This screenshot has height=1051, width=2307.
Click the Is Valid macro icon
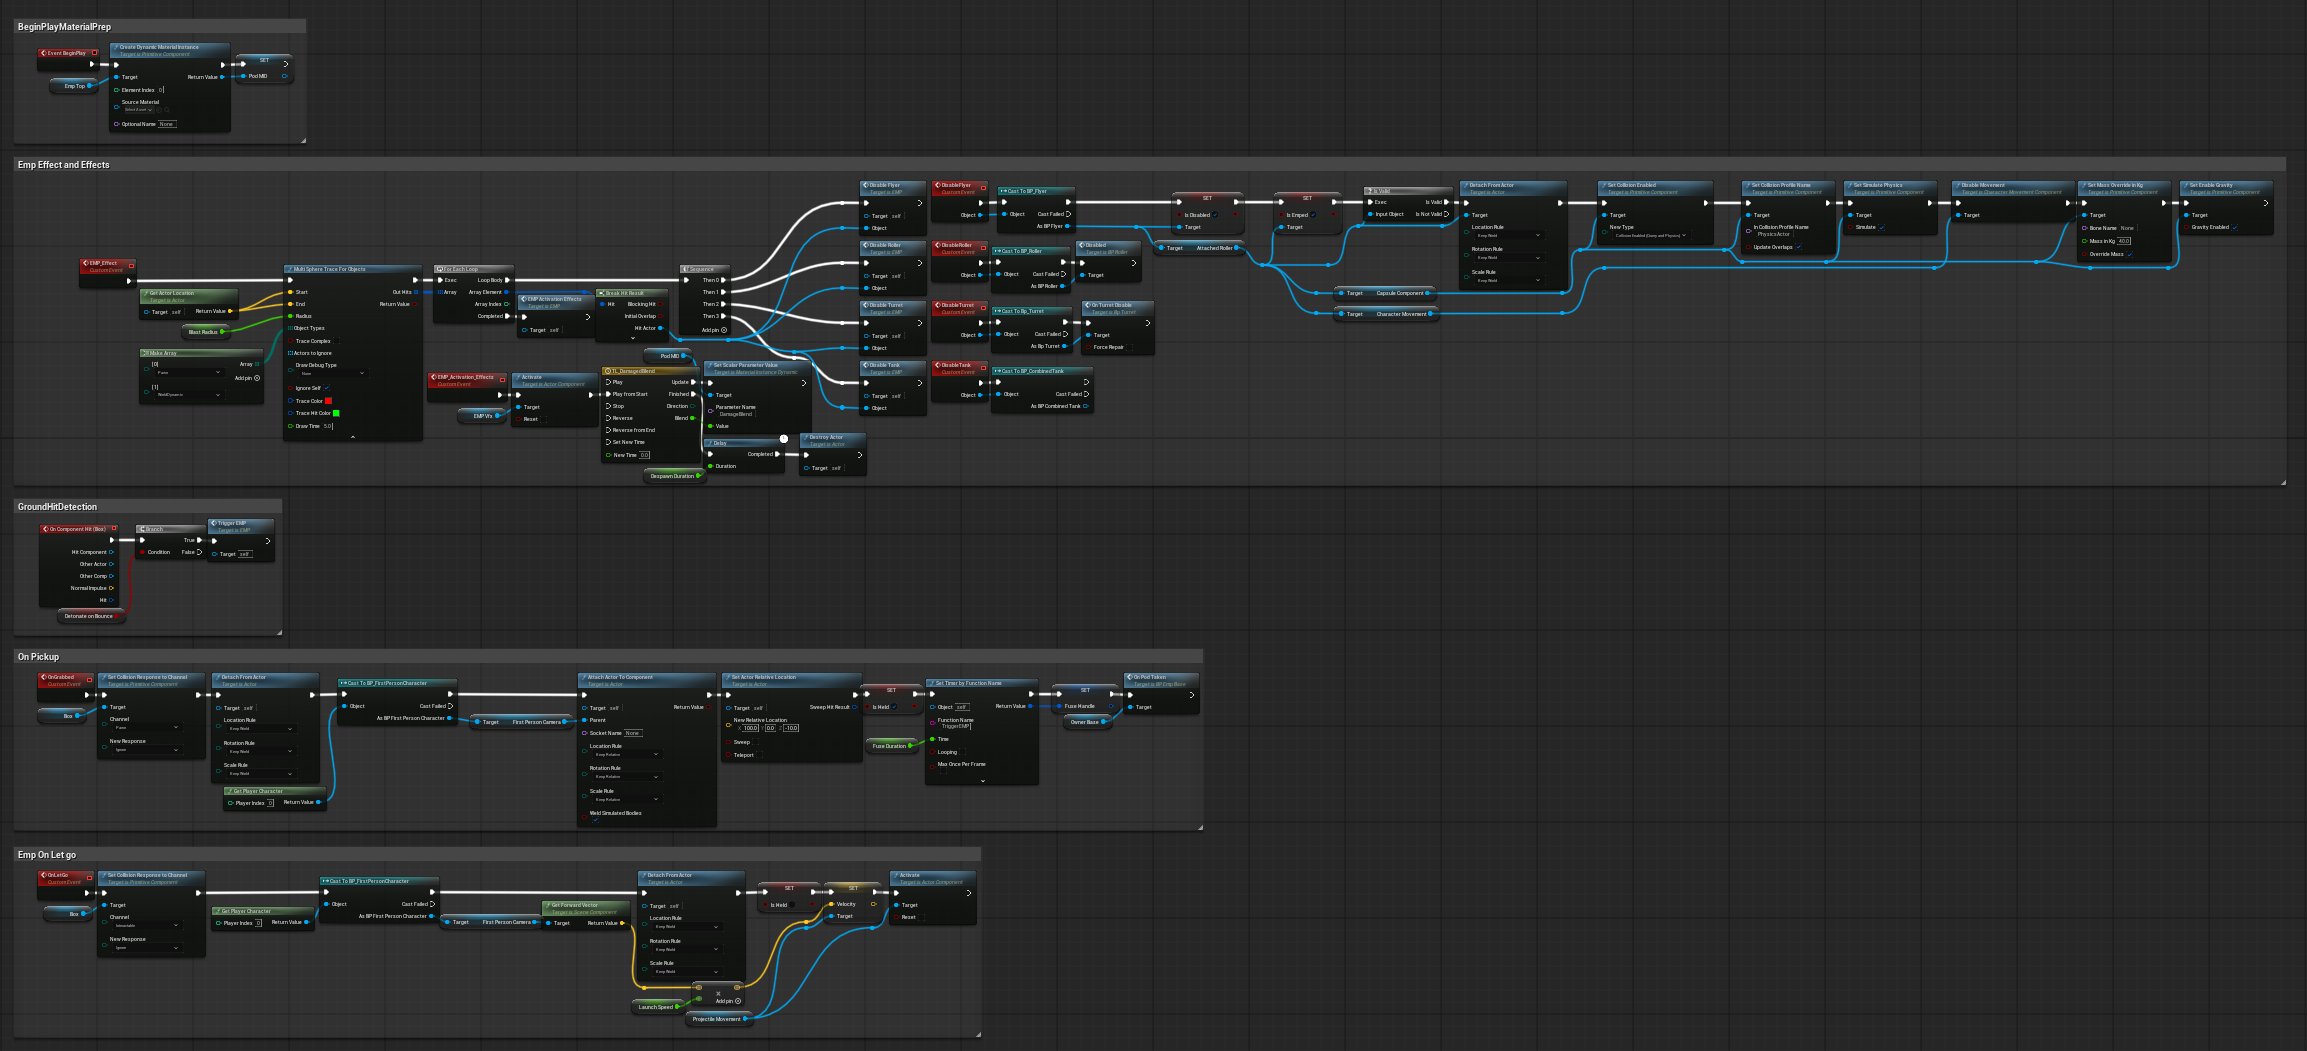tap(1370, 191)
